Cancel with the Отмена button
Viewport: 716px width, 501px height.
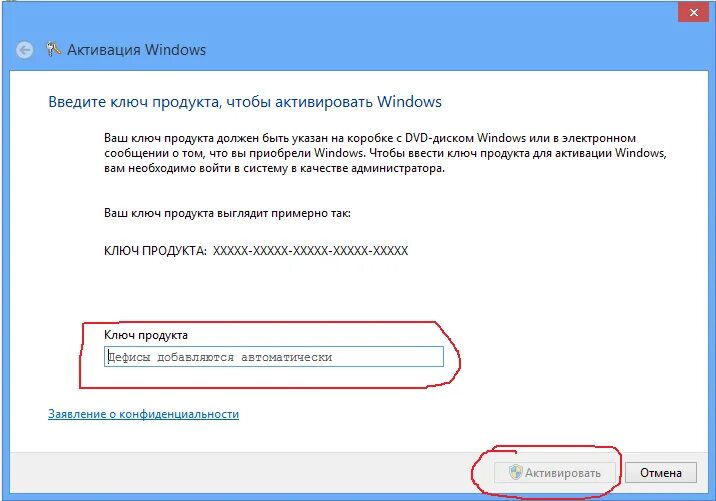pos(661,473)
